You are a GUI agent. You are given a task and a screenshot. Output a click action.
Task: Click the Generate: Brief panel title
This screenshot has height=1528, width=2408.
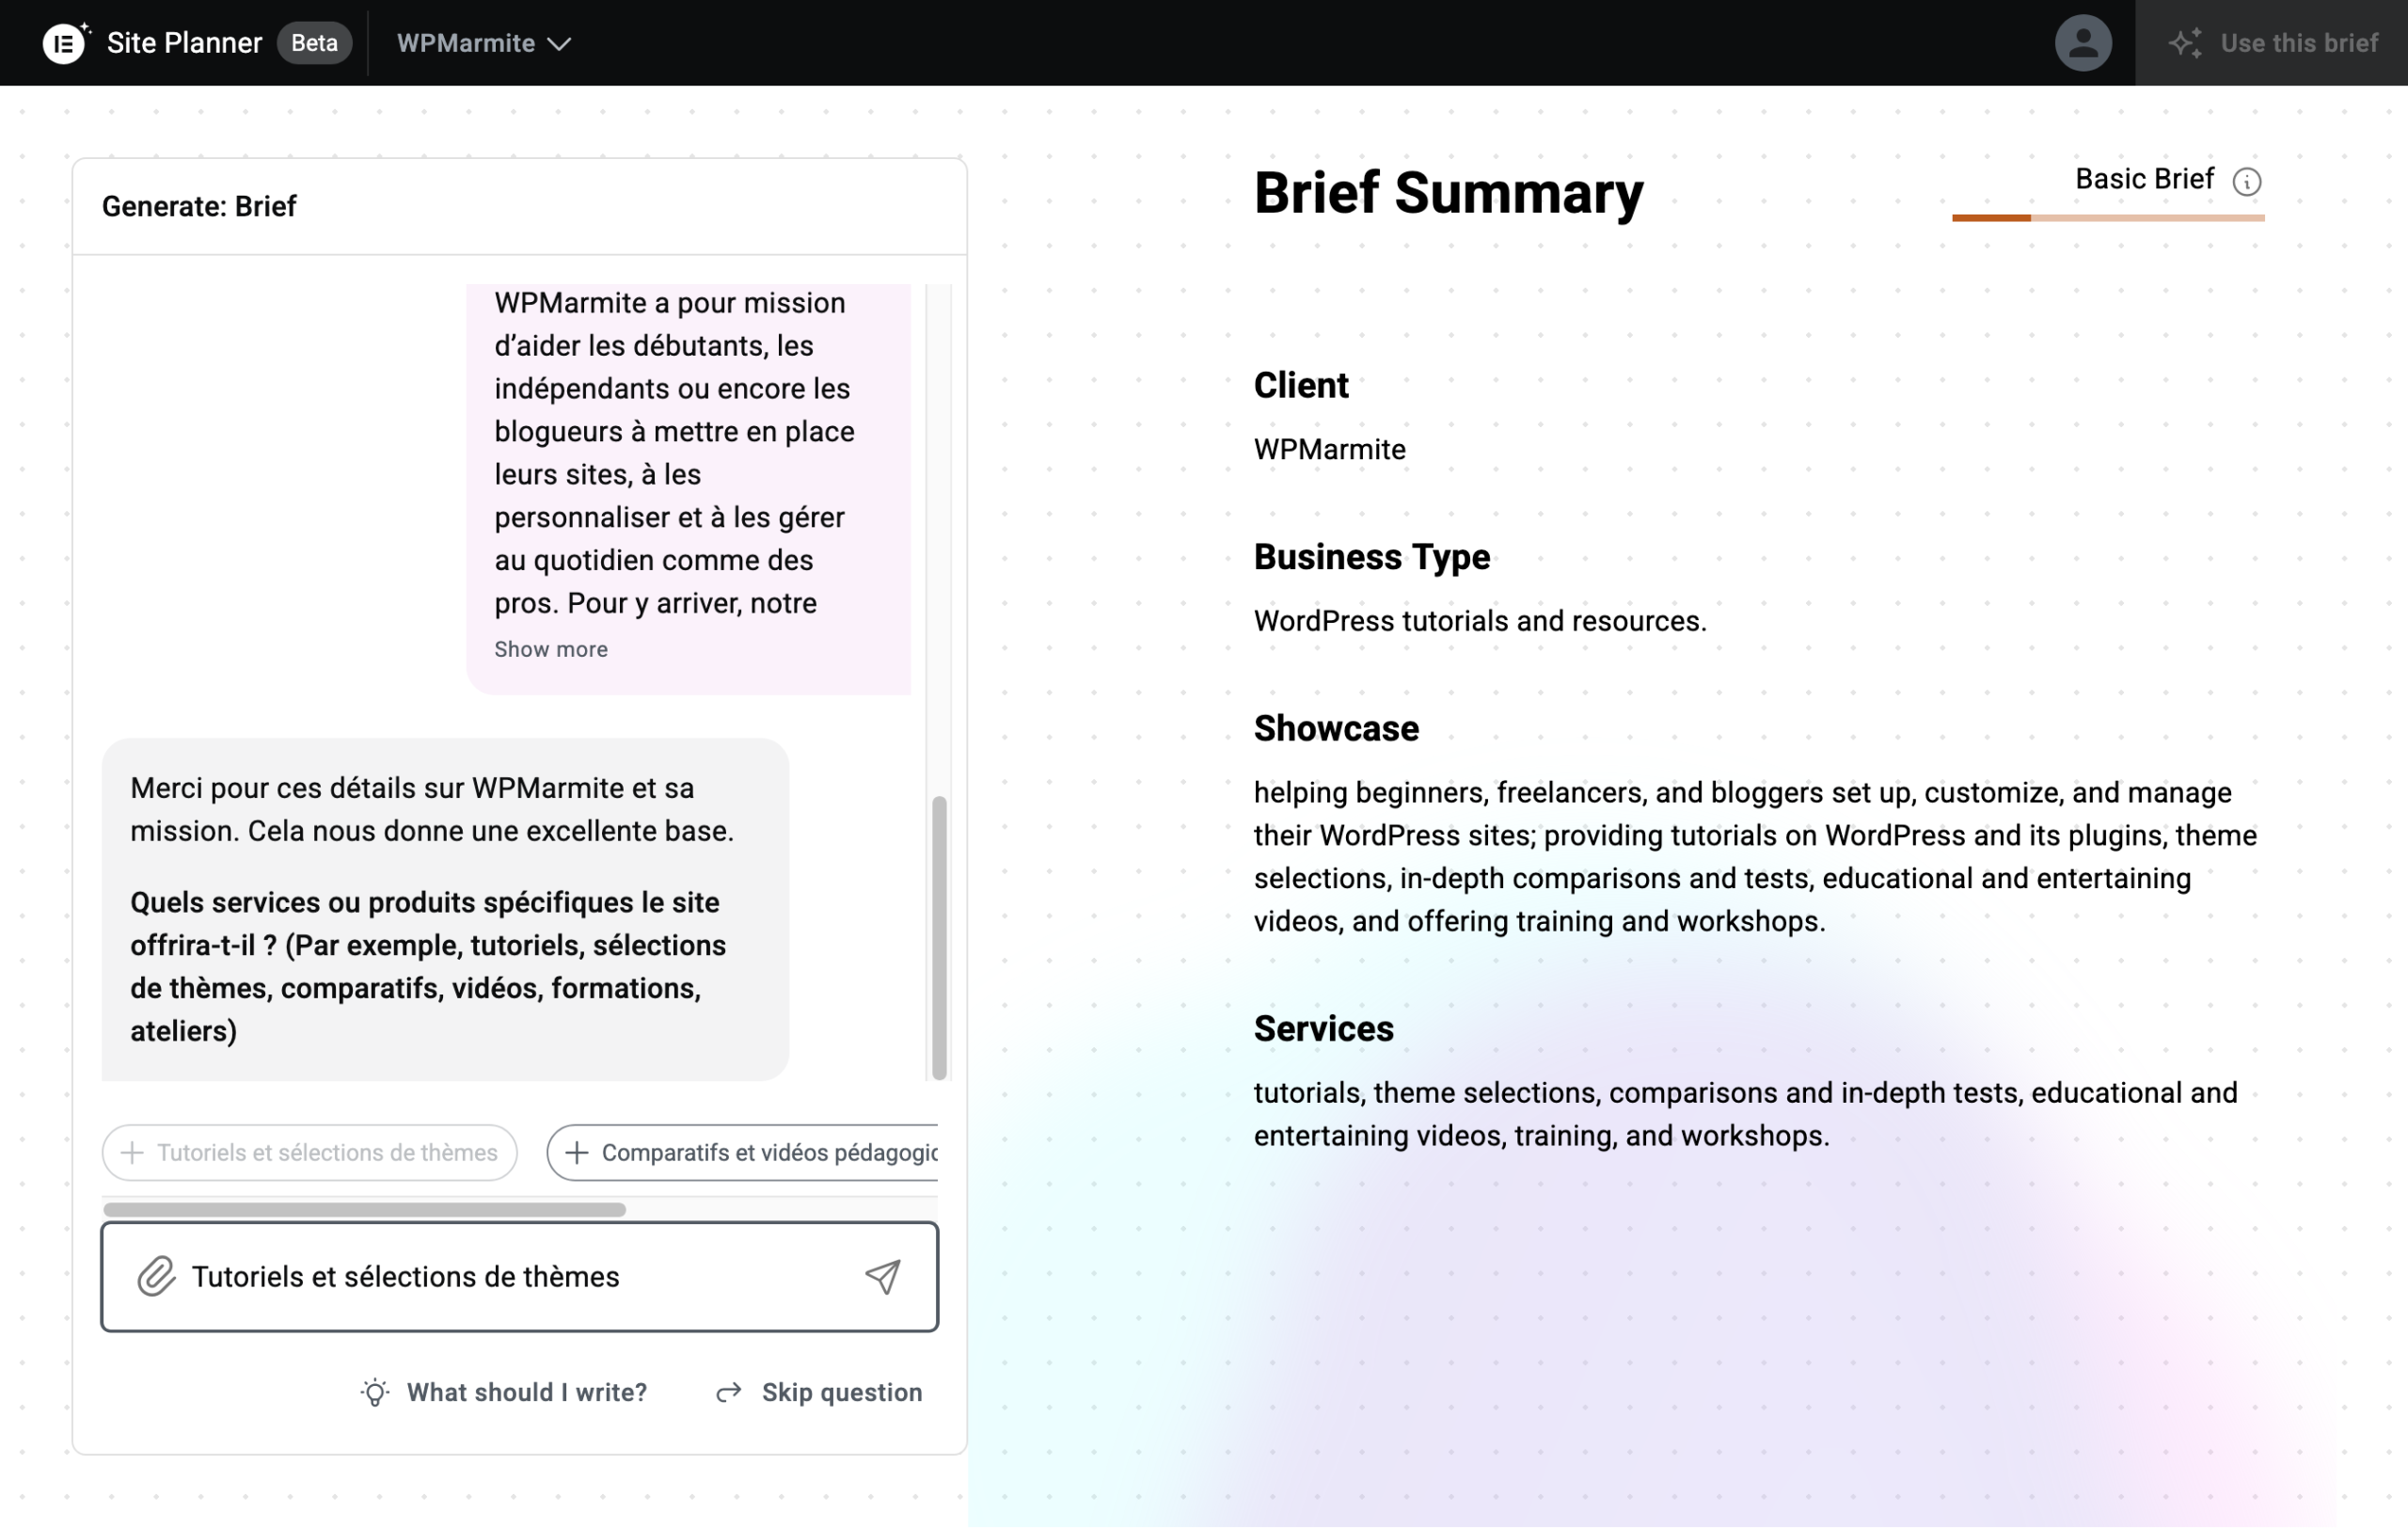199,206
